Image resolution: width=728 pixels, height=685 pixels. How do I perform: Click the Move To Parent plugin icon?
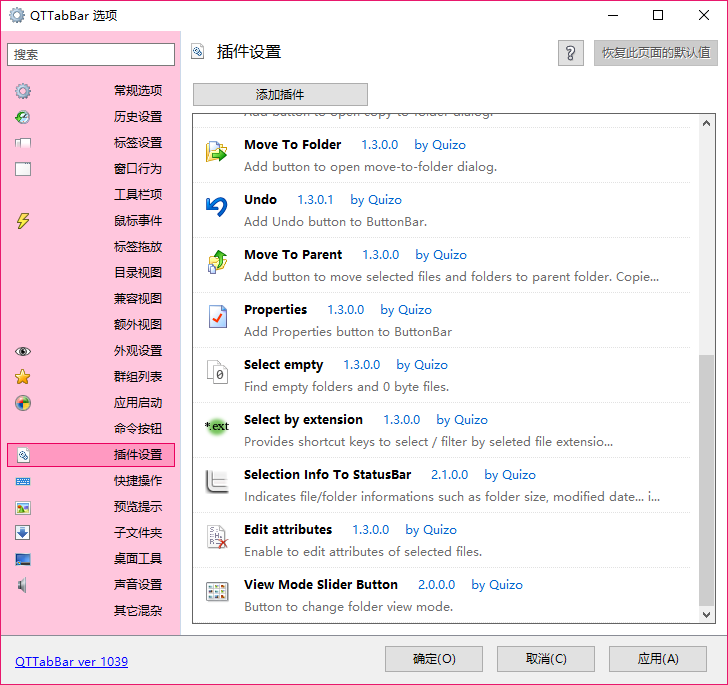tap(217, 262)
